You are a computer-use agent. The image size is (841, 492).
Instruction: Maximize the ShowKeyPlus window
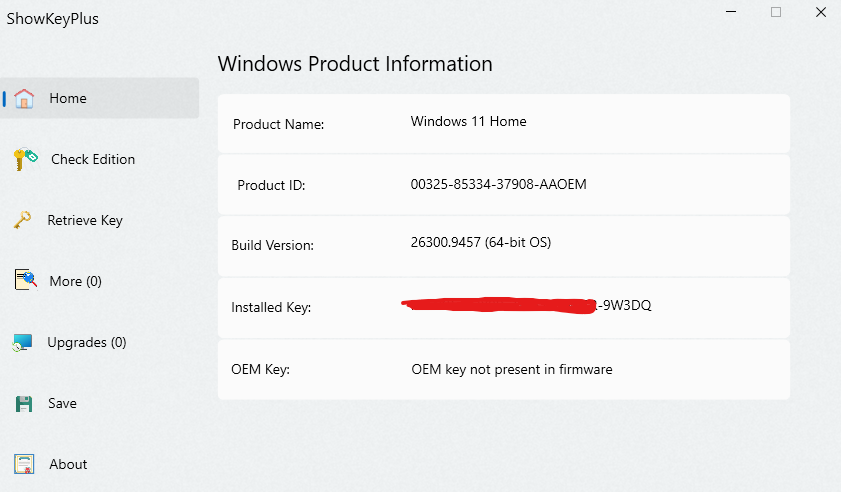click(776, 12)
